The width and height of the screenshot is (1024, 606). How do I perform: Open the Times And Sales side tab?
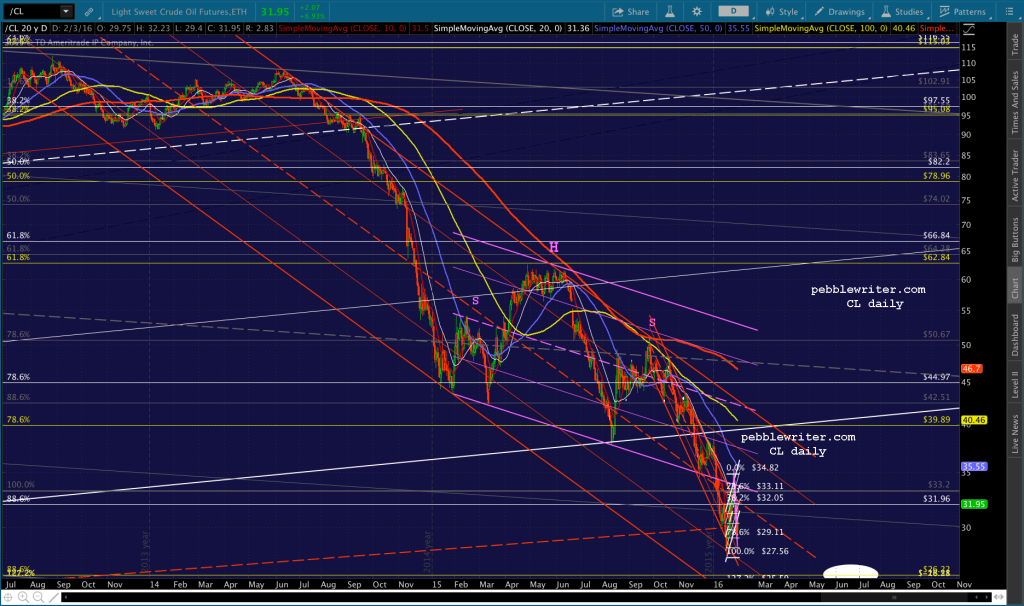1015,103
